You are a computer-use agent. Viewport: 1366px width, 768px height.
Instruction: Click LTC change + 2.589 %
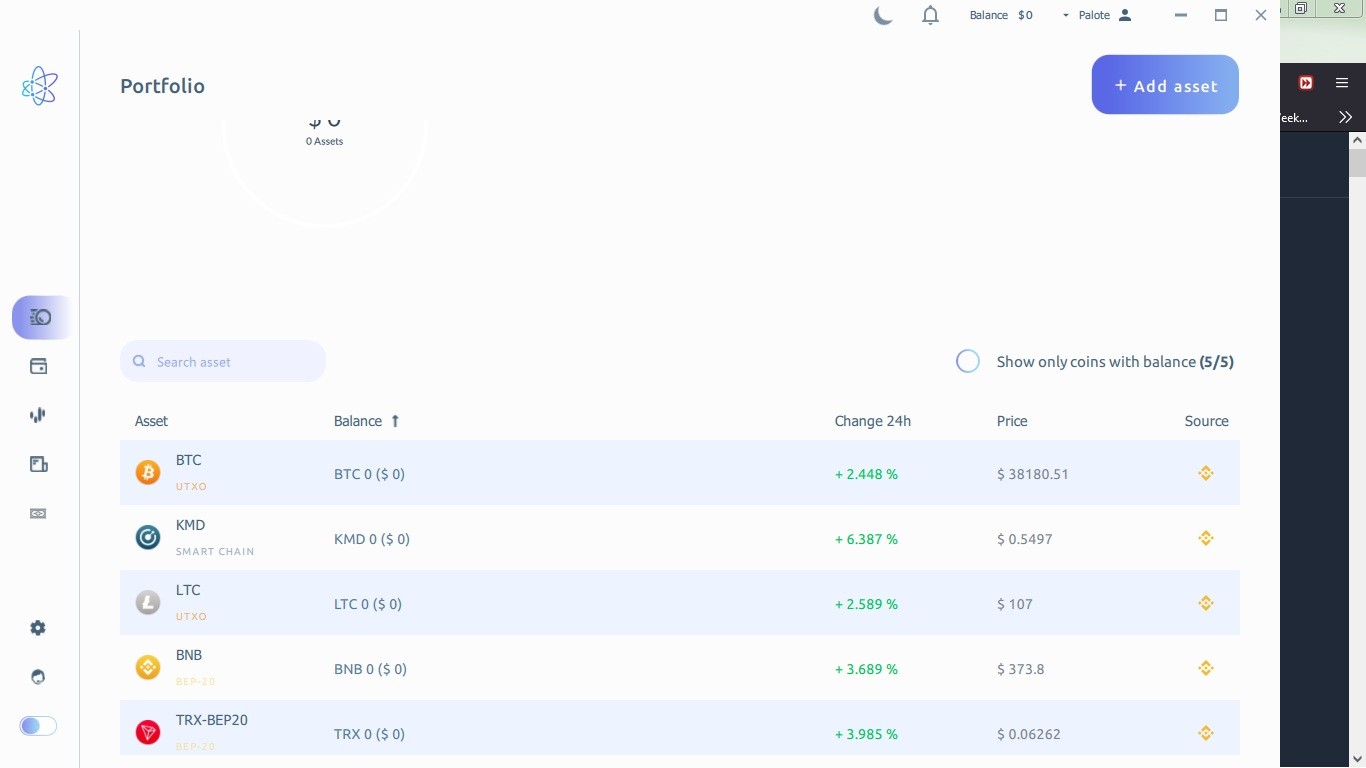866,604
